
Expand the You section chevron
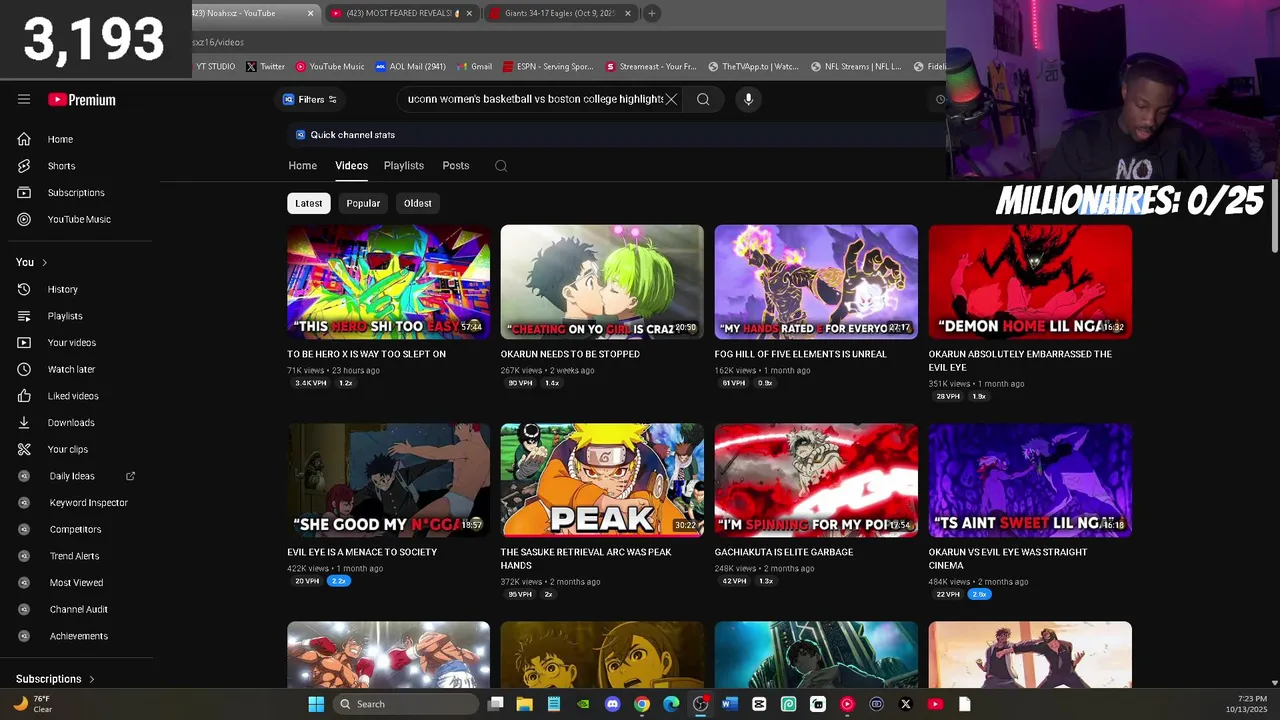pyautogui.click(x=44, y=263)
